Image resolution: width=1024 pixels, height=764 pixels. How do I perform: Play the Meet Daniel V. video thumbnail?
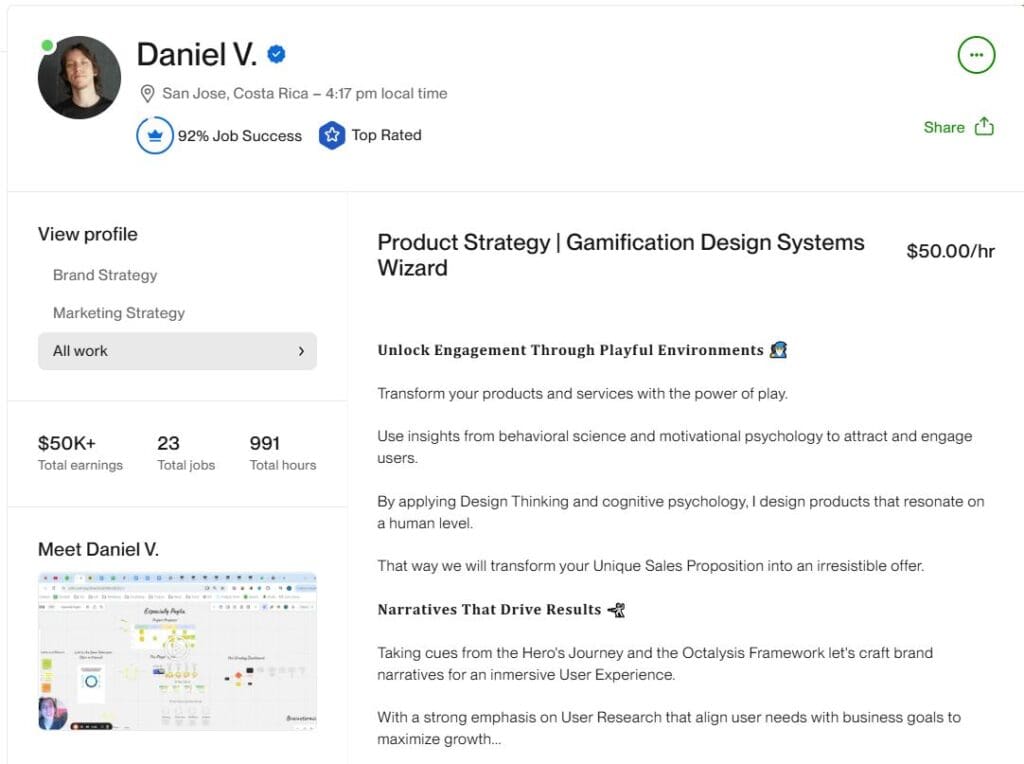[x=177, y=651]
